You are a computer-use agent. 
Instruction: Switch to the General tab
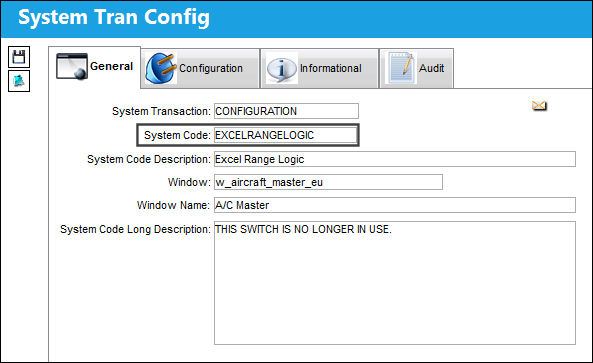[x=95, y=67]
